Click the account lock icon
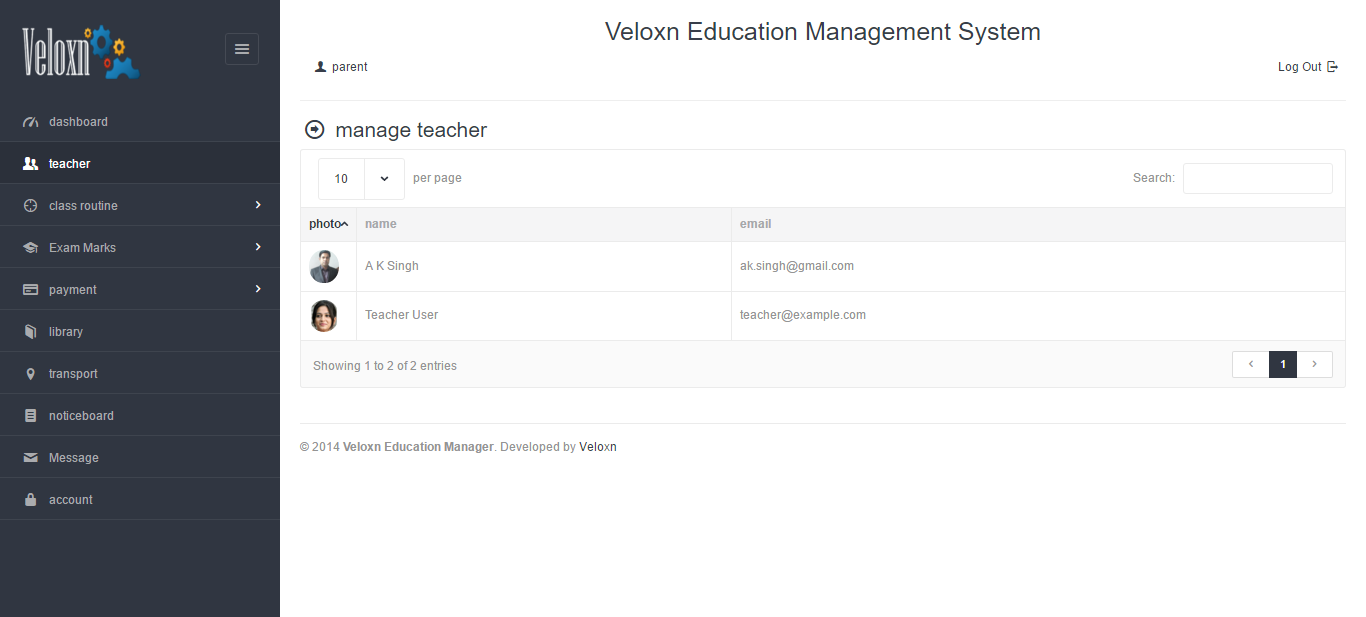The image size is (1366, 617). coord(30,500)
